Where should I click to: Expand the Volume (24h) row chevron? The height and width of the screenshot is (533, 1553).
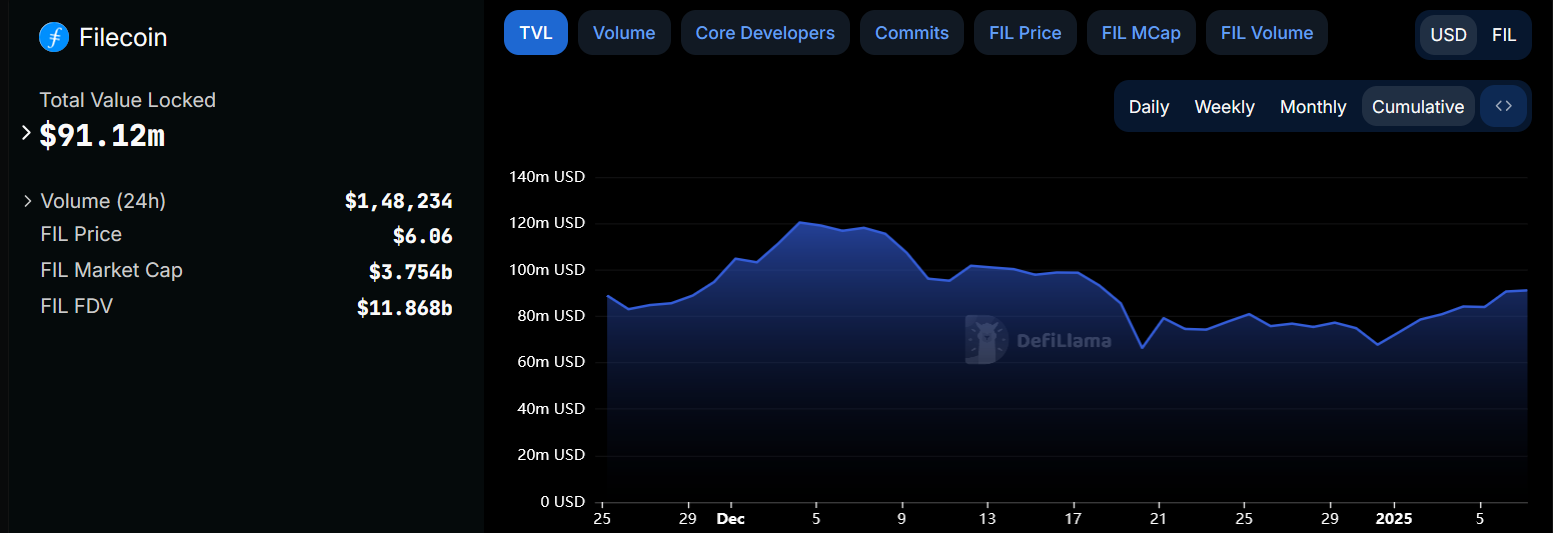coord(28,201)
